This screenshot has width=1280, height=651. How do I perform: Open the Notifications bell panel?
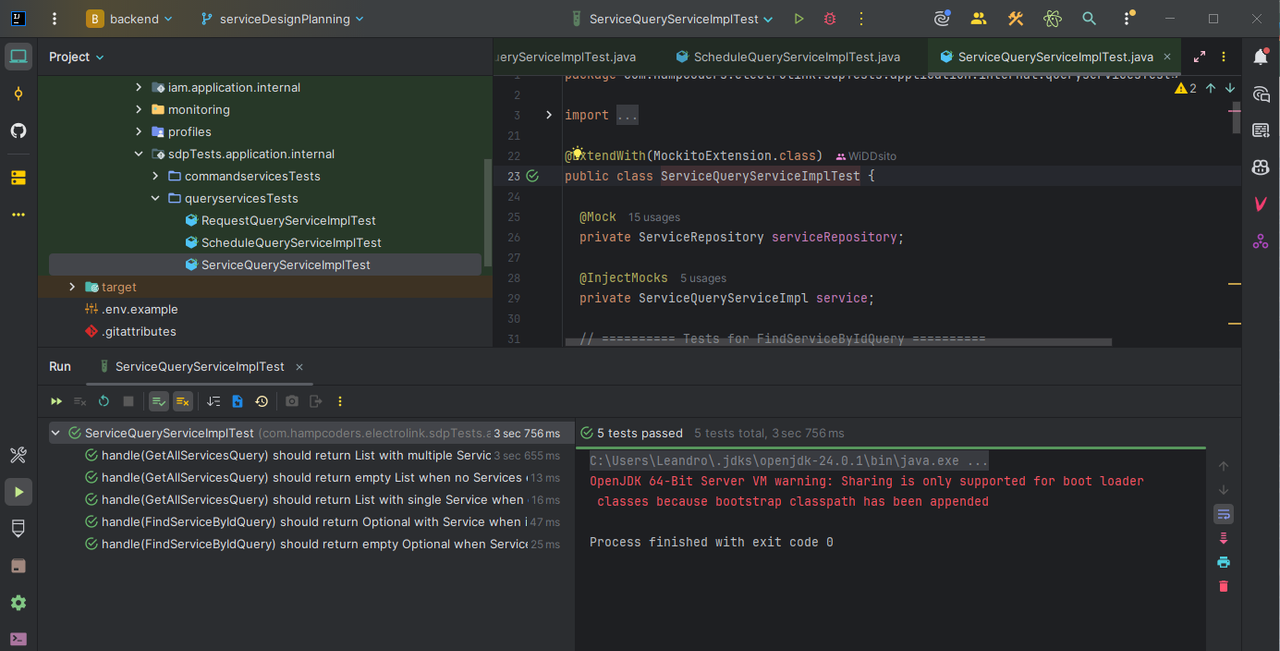click(1260, 57)
